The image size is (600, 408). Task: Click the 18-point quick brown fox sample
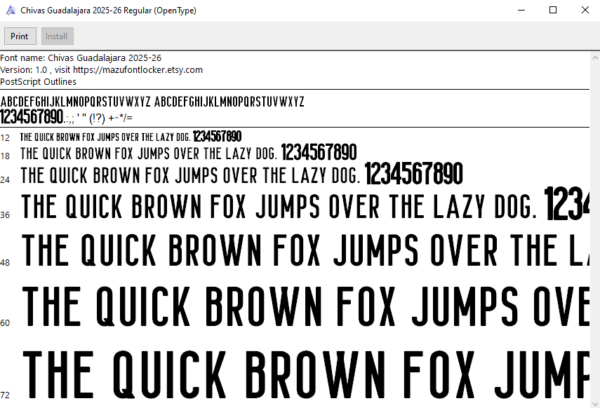tap(189, 153)
